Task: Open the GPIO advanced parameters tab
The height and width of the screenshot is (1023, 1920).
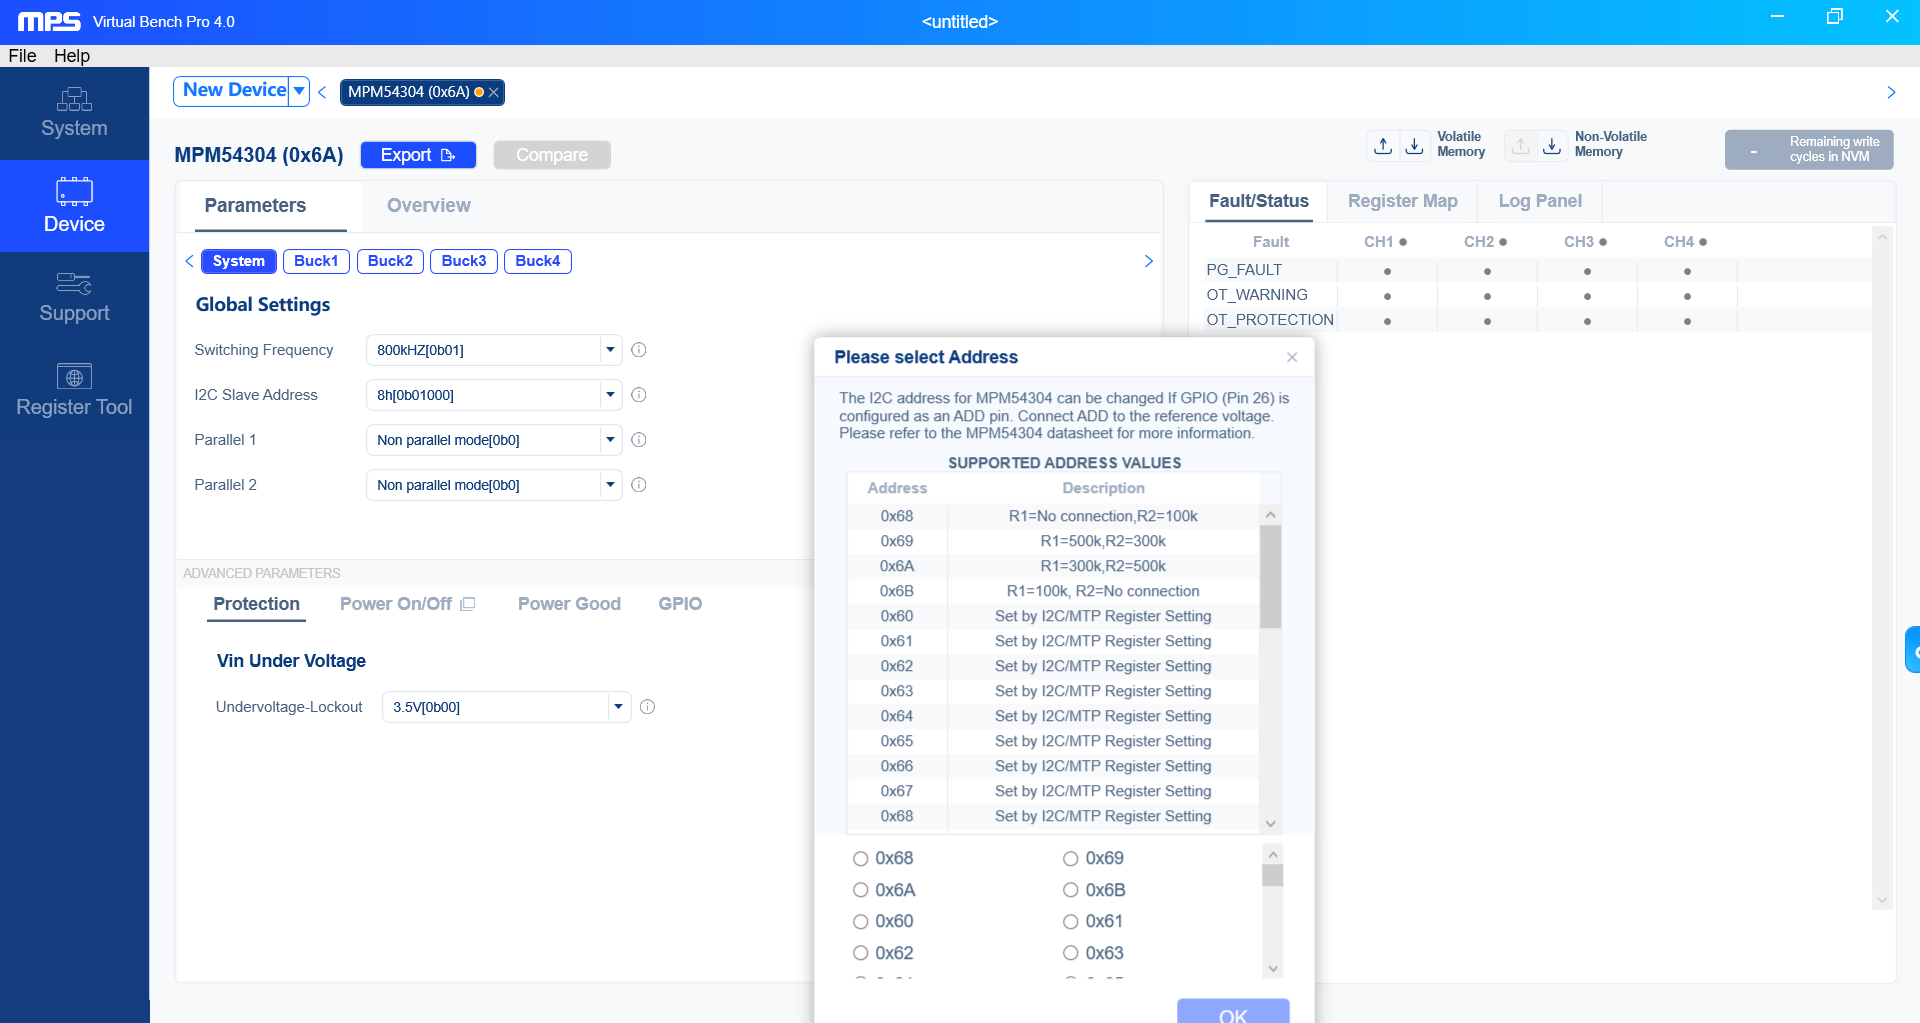Action: pyautogui.click(x=680, y=604)
